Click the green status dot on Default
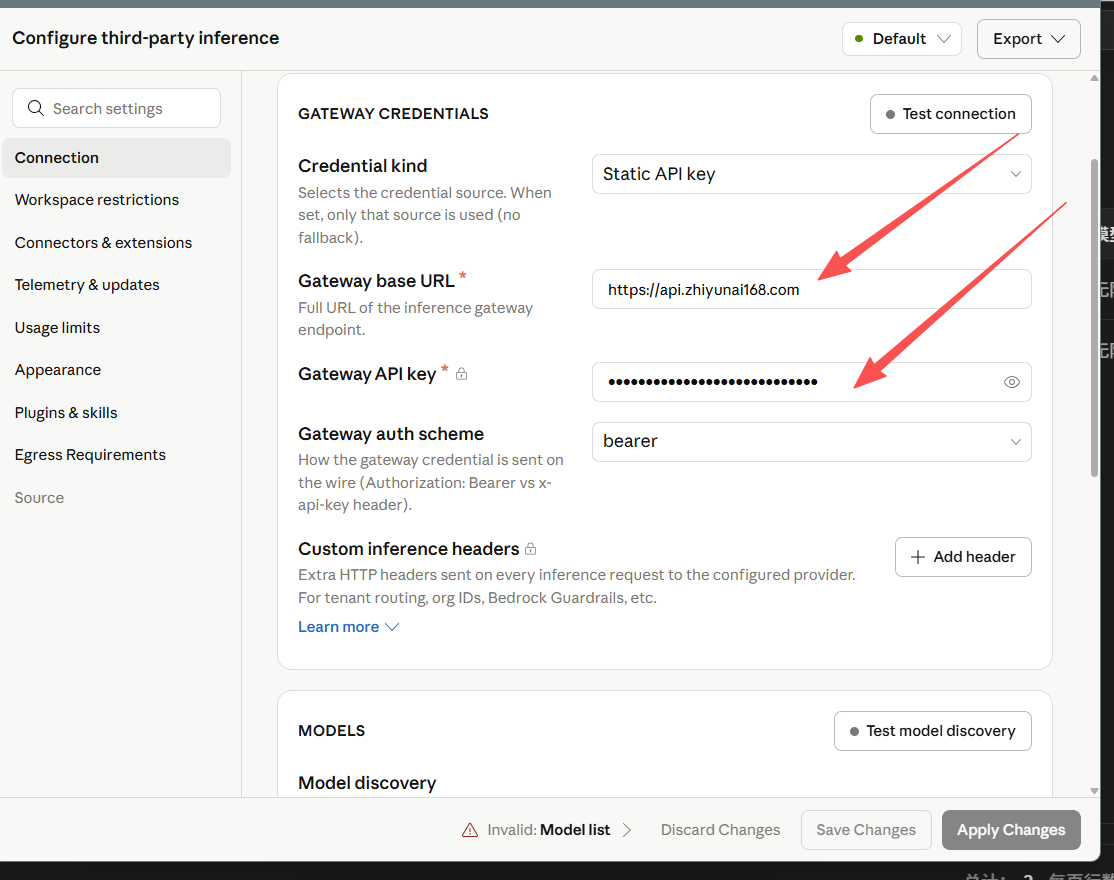Viewport: 1114px width, 880px height. (x=859, y=39)
